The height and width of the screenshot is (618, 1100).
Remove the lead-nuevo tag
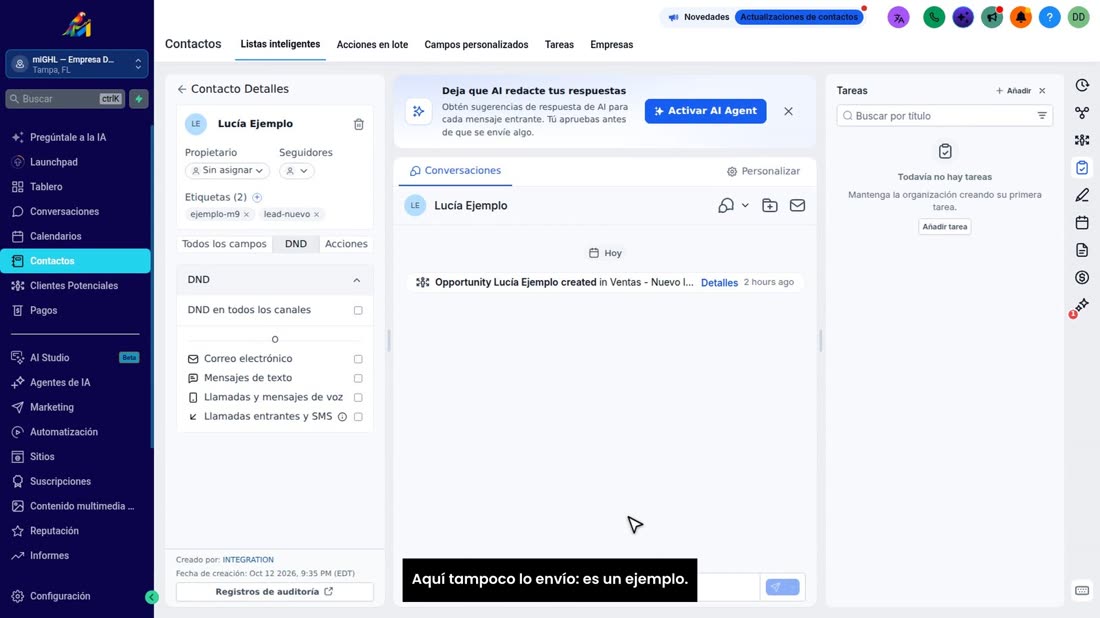(x=316, y=215)
